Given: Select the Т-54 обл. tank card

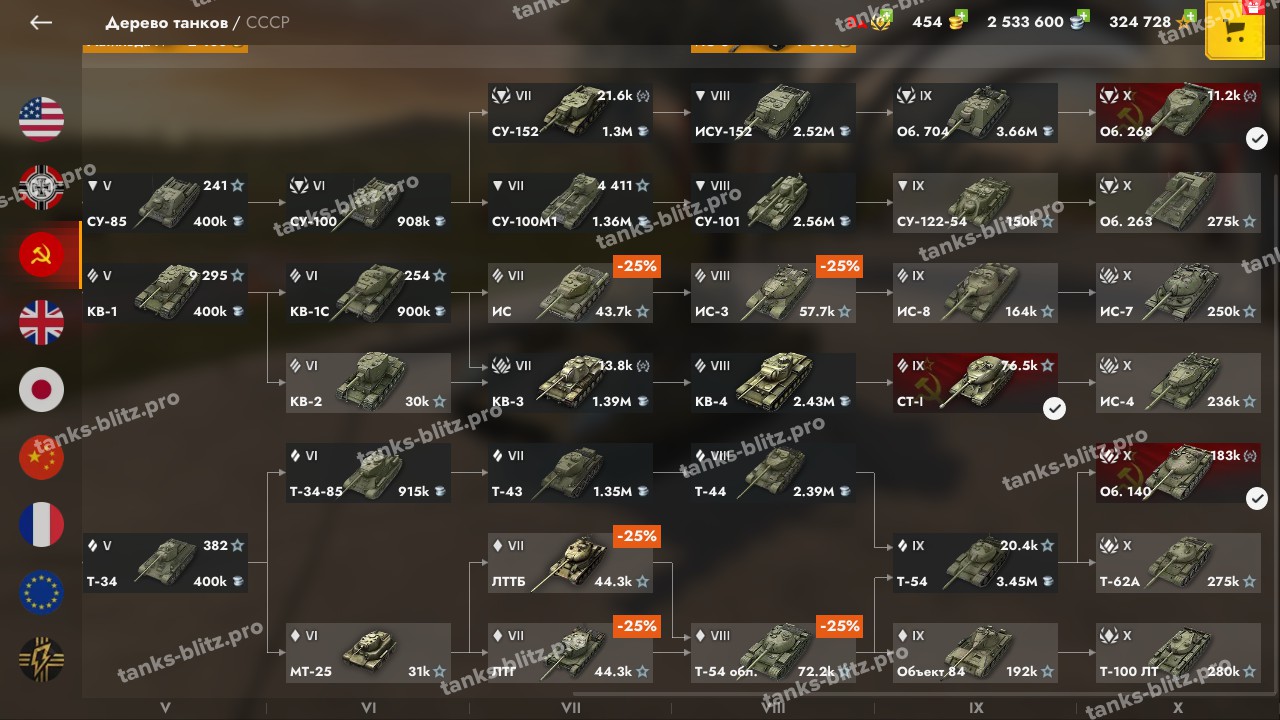Looking at the screenshot, I should (773, 653).
